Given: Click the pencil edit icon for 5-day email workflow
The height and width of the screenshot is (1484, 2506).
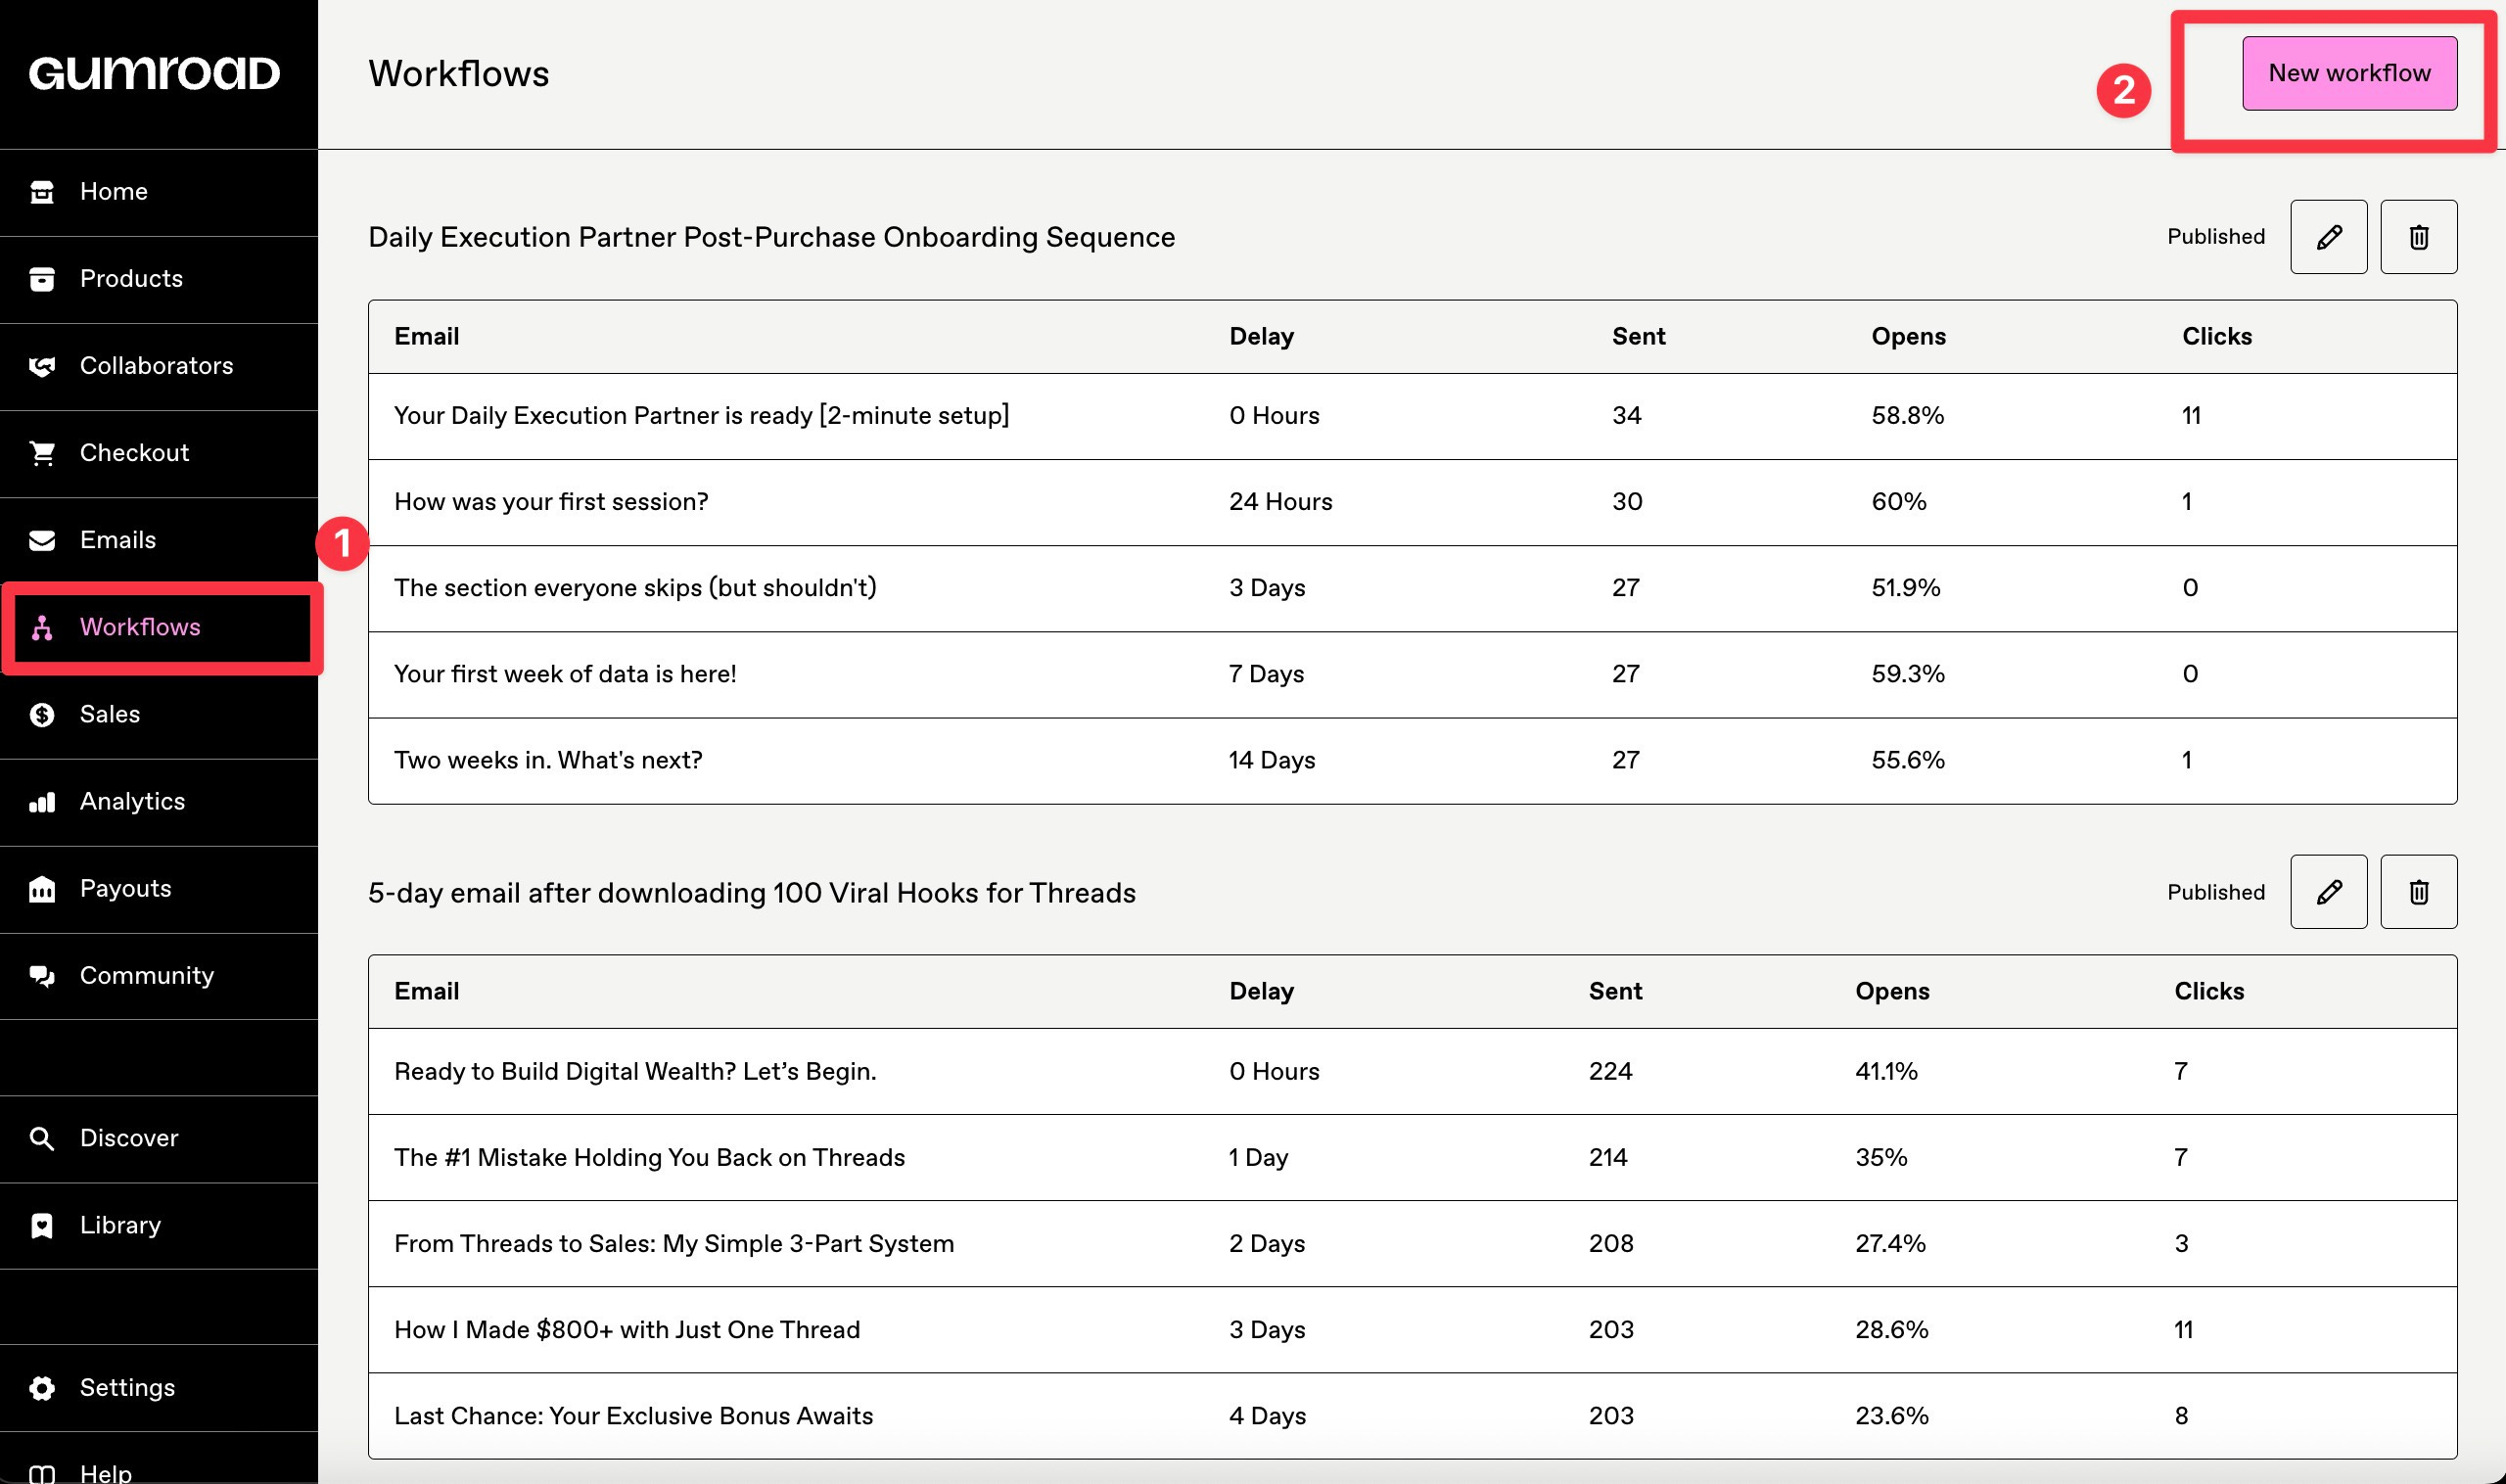Looking at the screenshot, I should [x=2328, y=892].
